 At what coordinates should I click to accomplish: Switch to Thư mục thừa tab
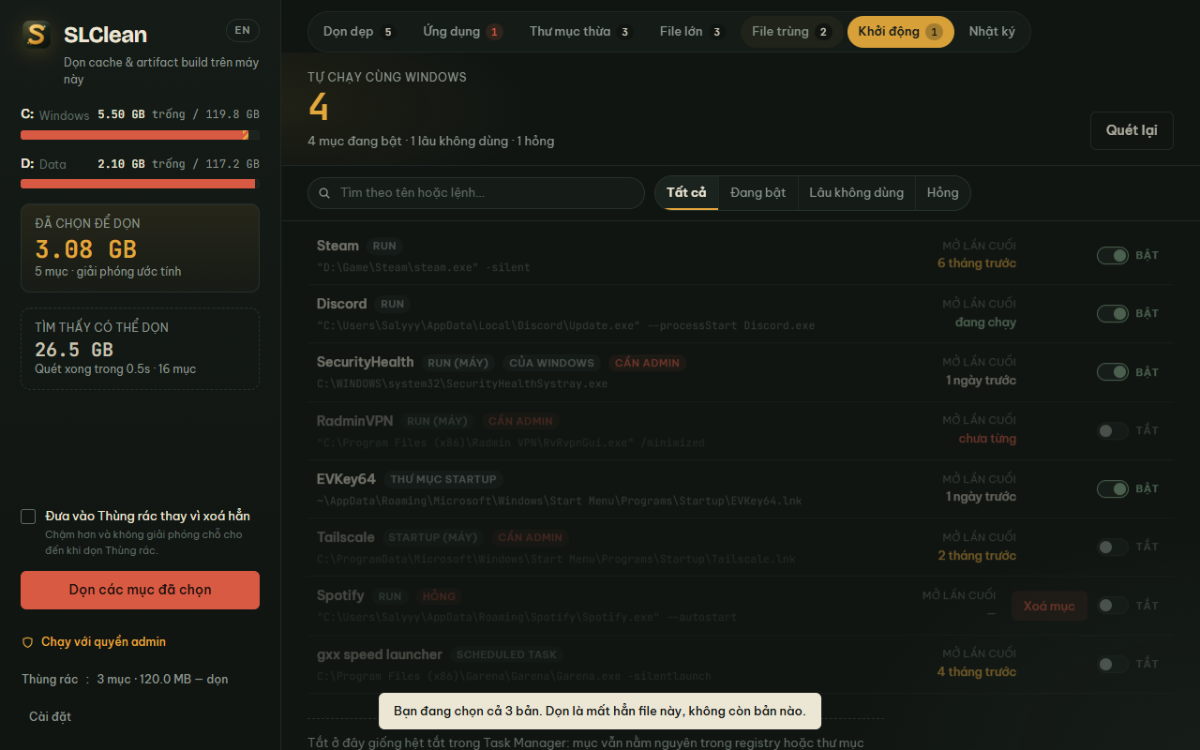[x=580, y=32]
